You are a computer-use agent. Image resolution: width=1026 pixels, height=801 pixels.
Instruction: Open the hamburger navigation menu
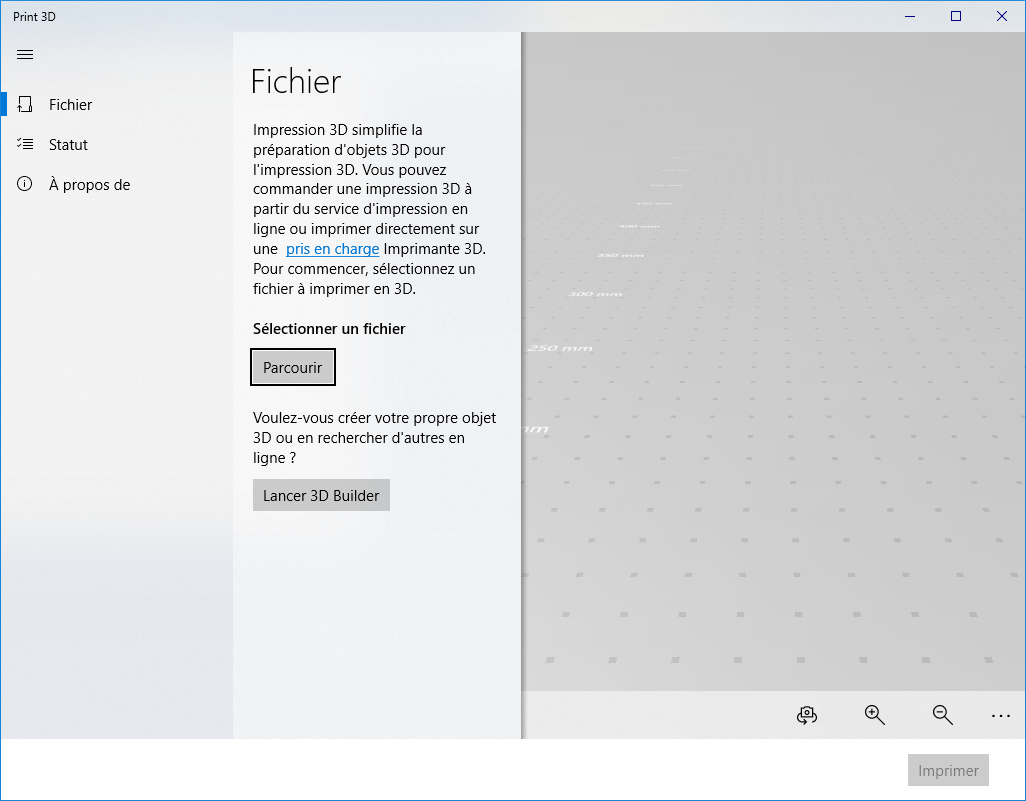pyautogui.click(x=25, y=54)
